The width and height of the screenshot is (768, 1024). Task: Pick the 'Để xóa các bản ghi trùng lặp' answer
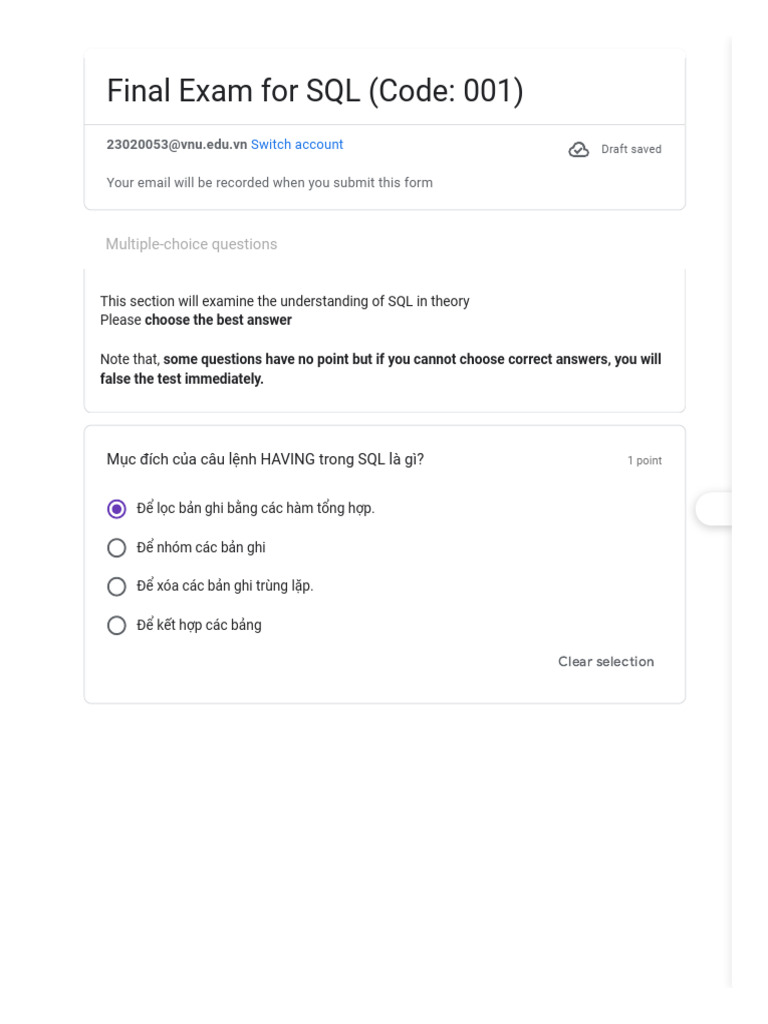coord(117,586)
